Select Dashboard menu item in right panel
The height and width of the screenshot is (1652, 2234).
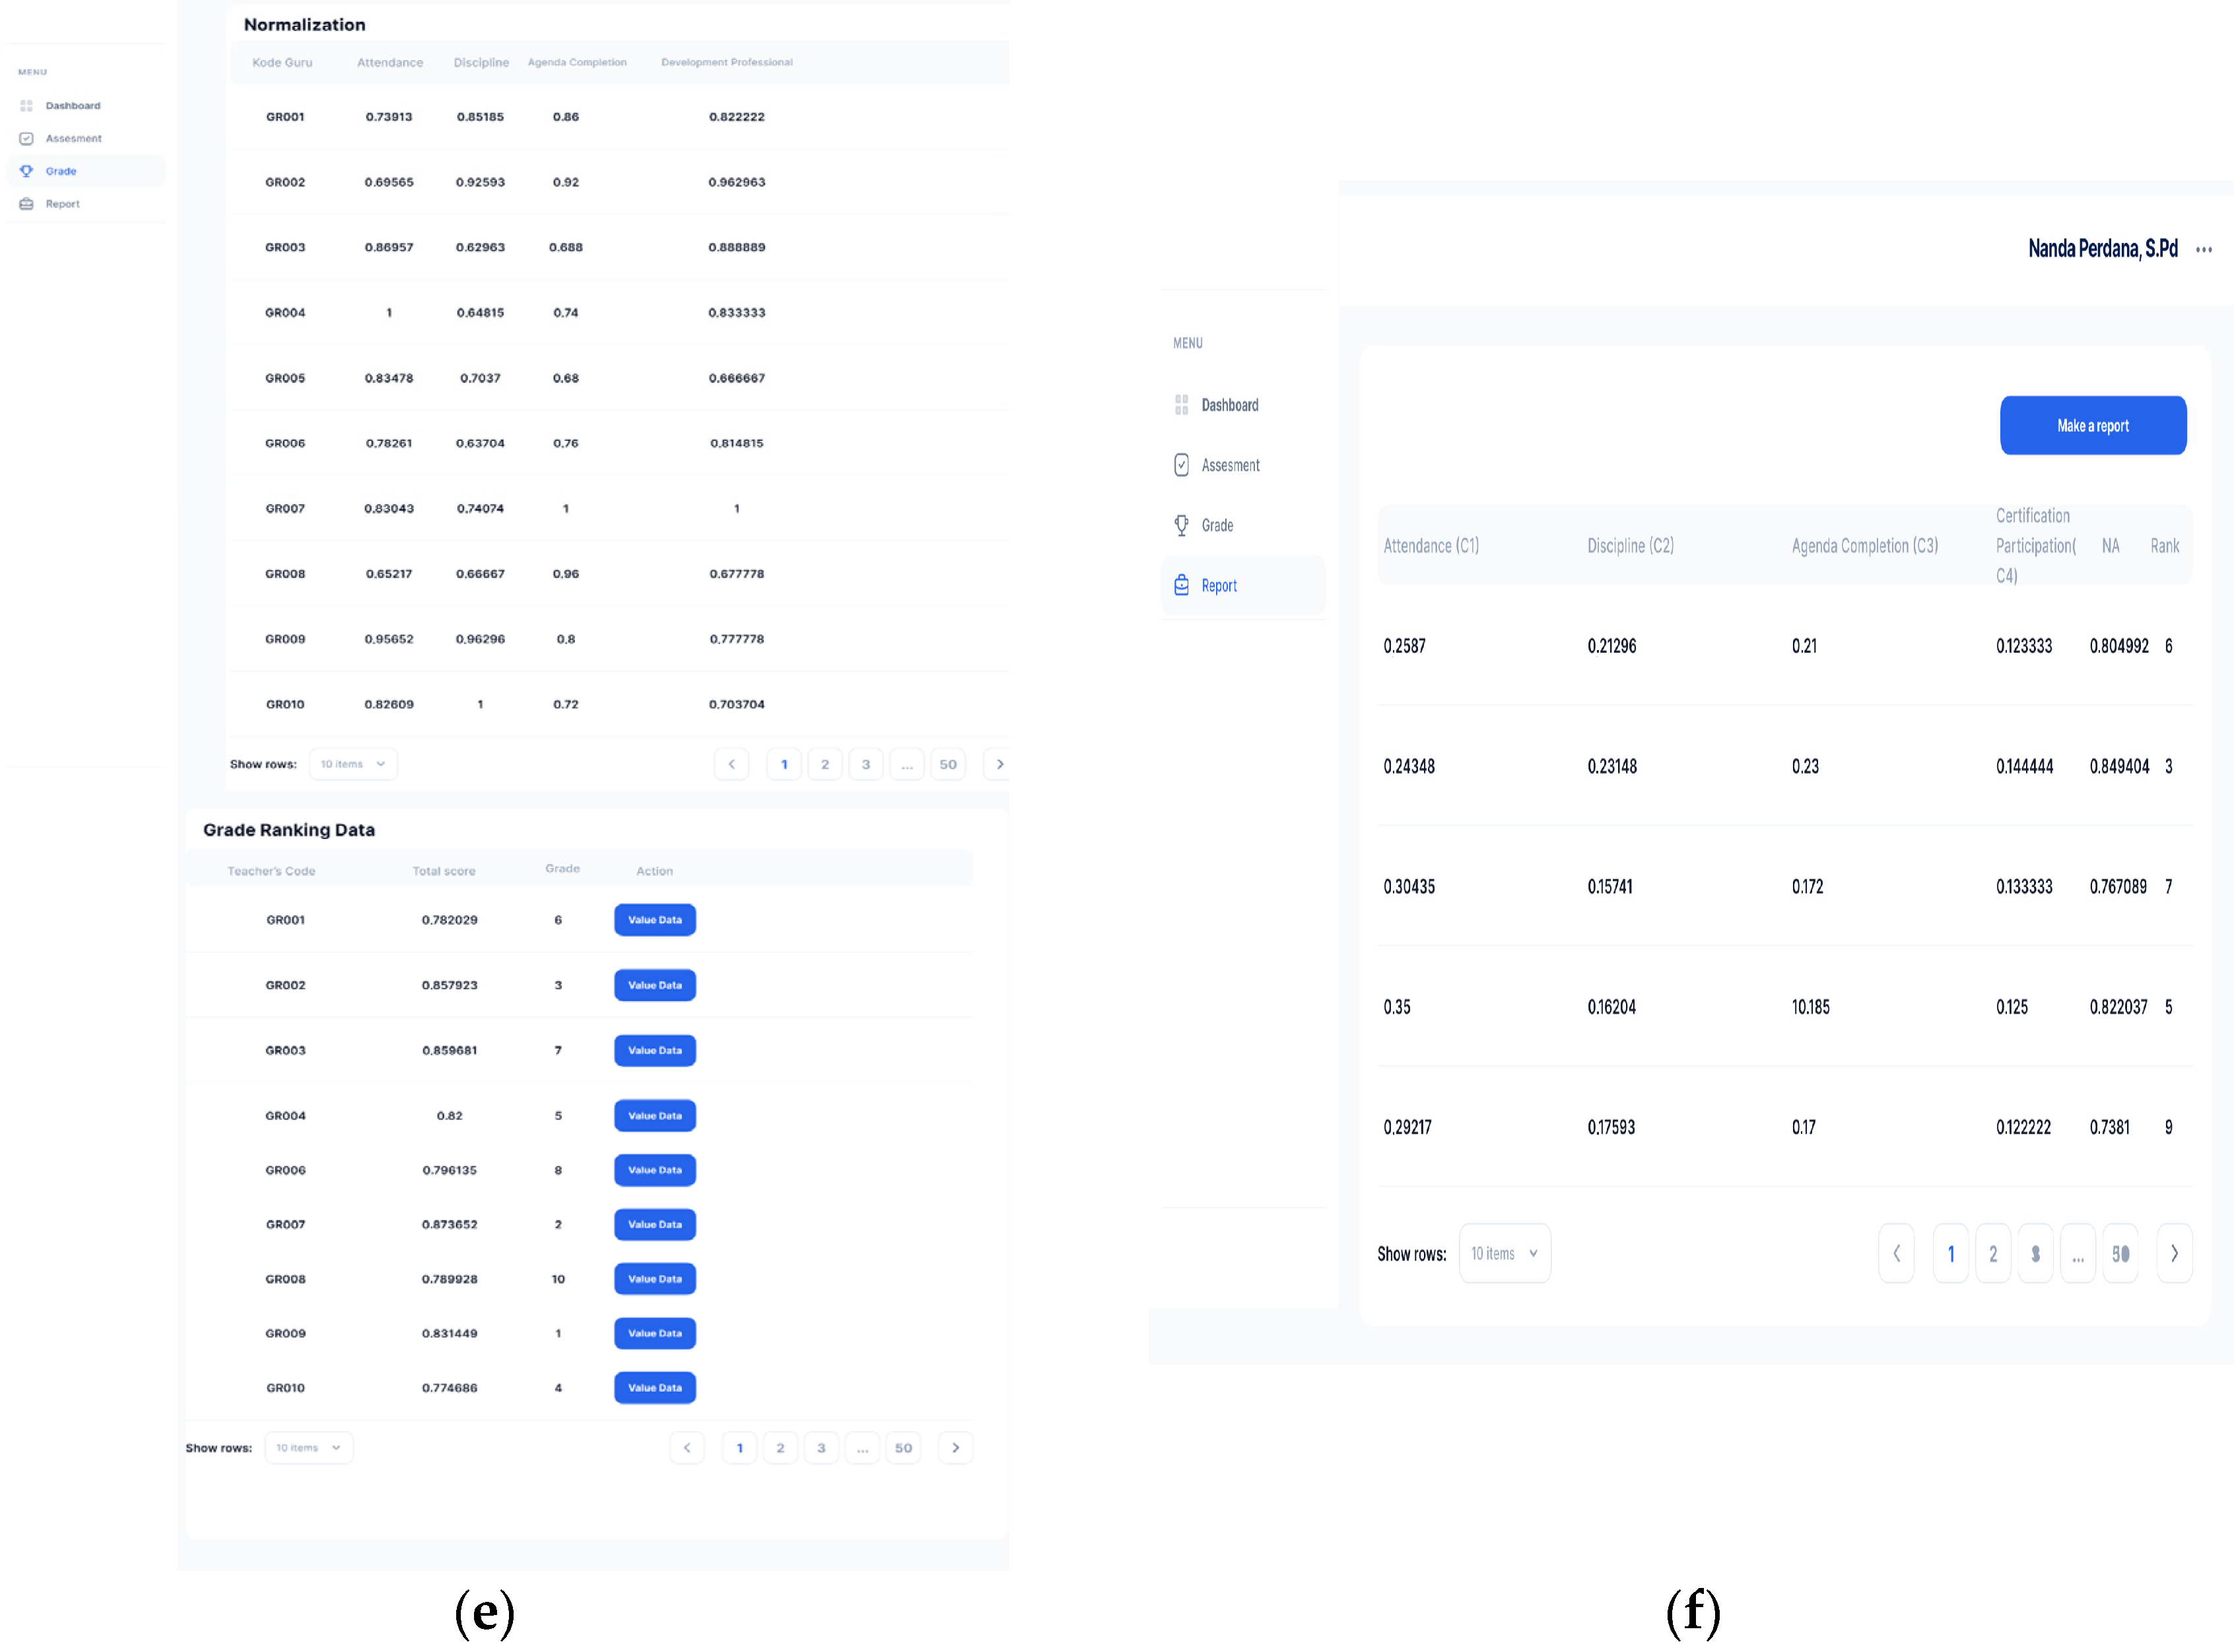[x=1229, y=405]
